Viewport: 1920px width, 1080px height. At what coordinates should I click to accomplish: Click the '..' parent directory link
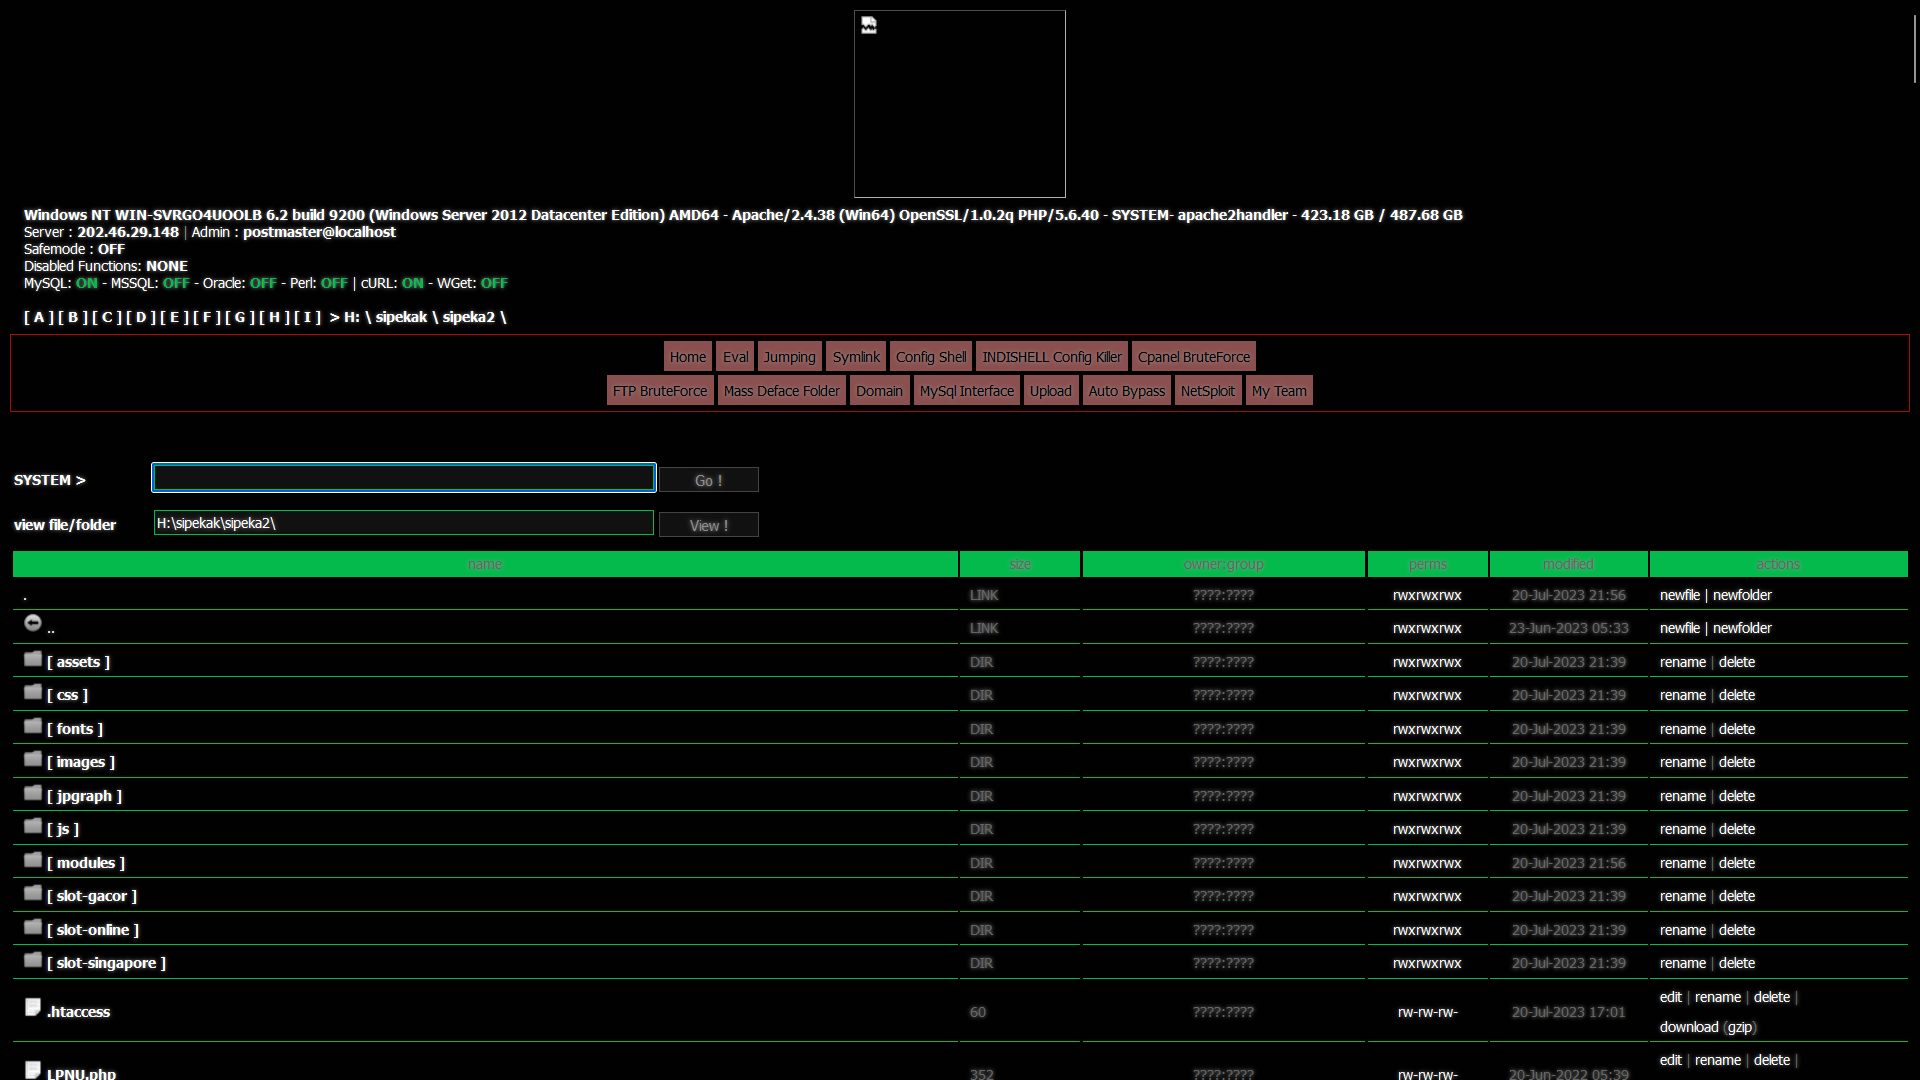click(51, 628)
